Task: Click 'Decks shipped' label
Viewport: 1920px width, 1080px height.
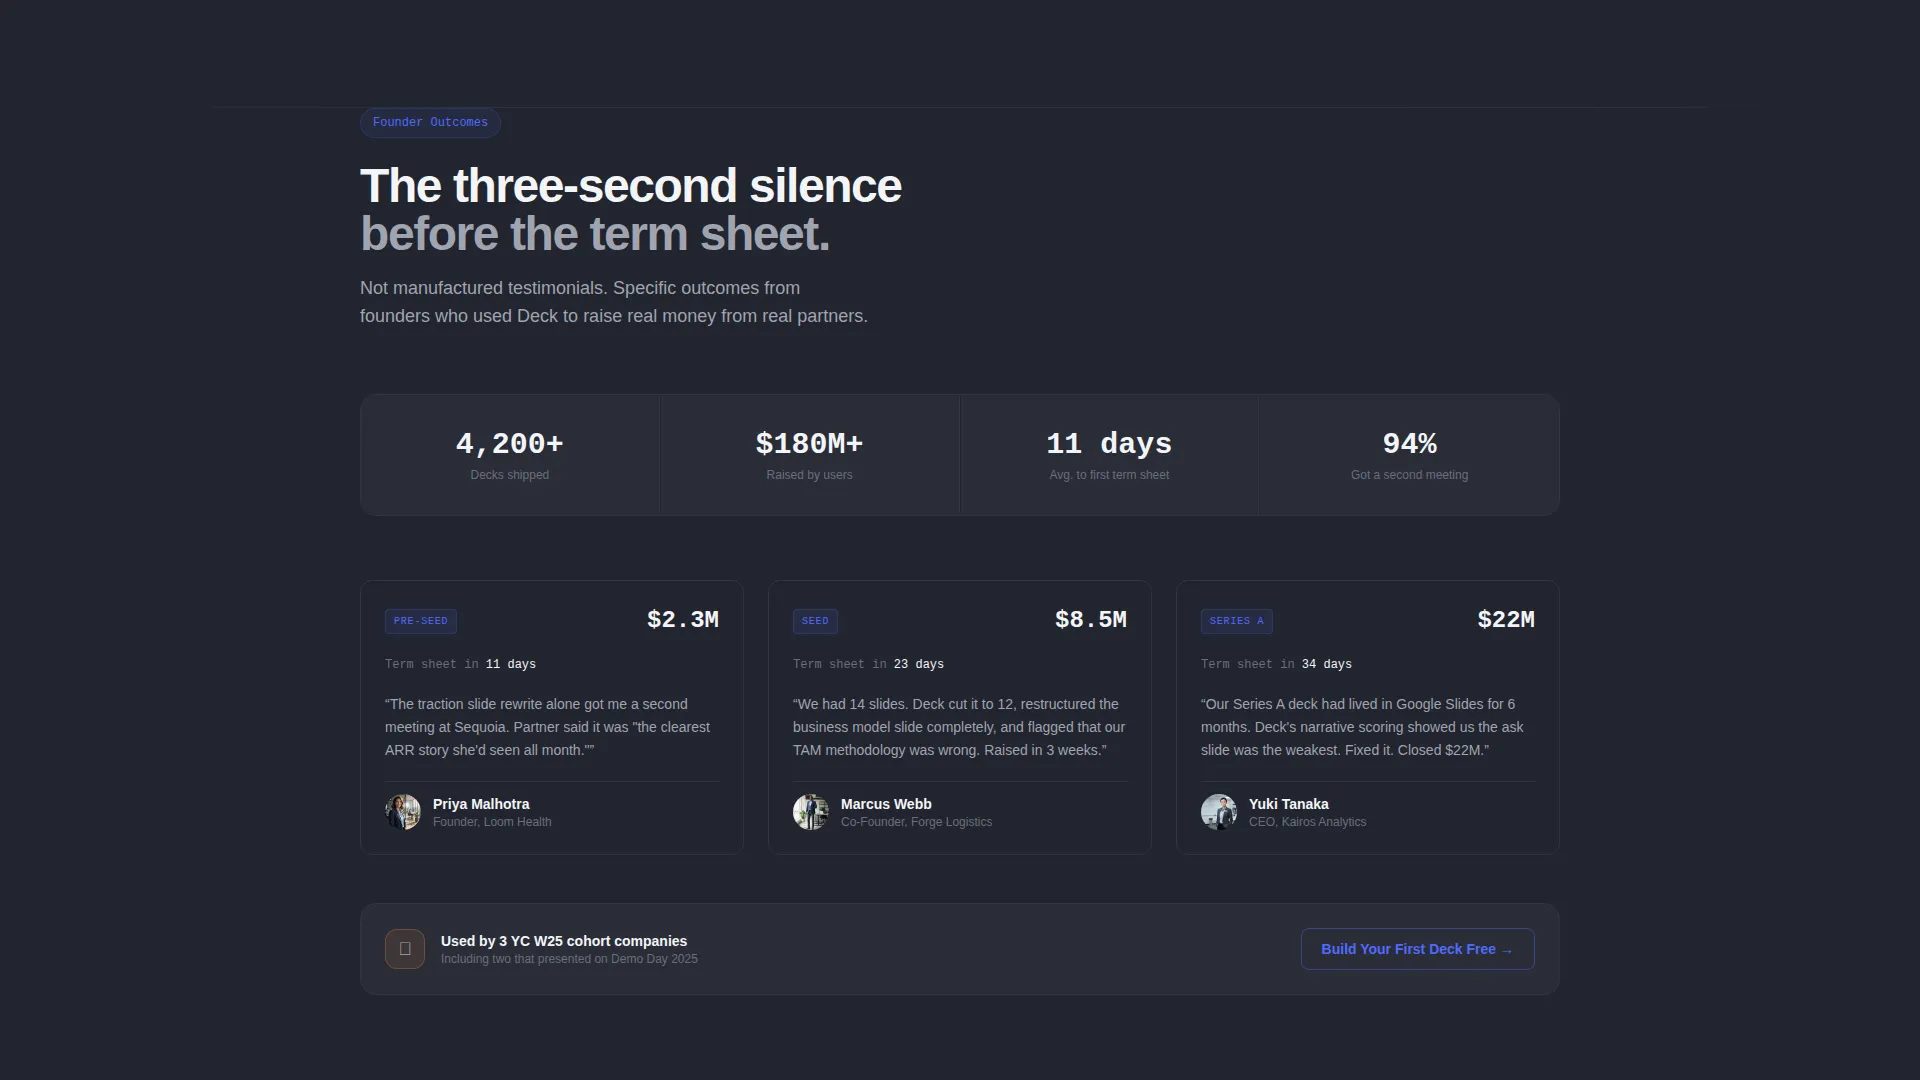Action: click(x=510, y=475)
